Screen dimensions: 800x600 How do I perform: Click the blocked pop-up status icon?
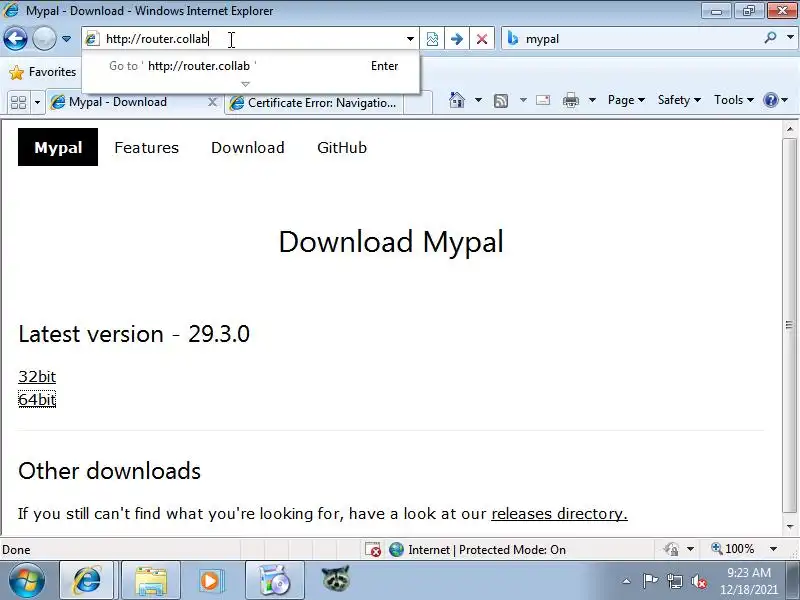pos(373,549)
